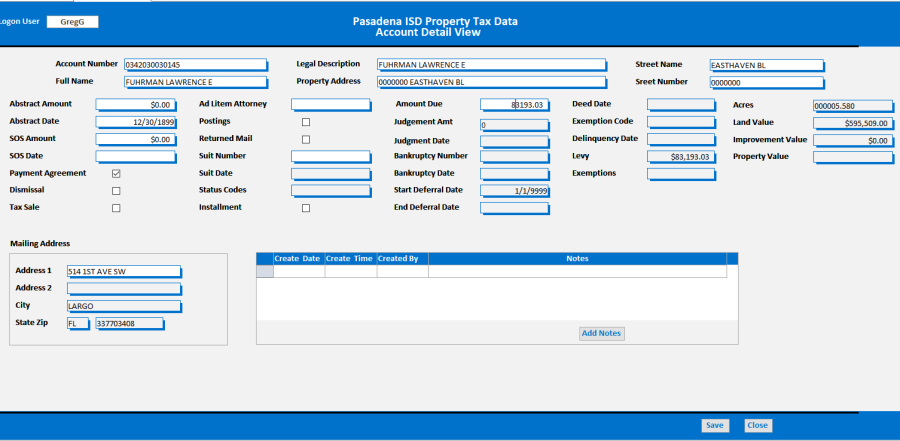Click the Close button at bottom
The image size is (900, 441).
click(x=757, y=425)
